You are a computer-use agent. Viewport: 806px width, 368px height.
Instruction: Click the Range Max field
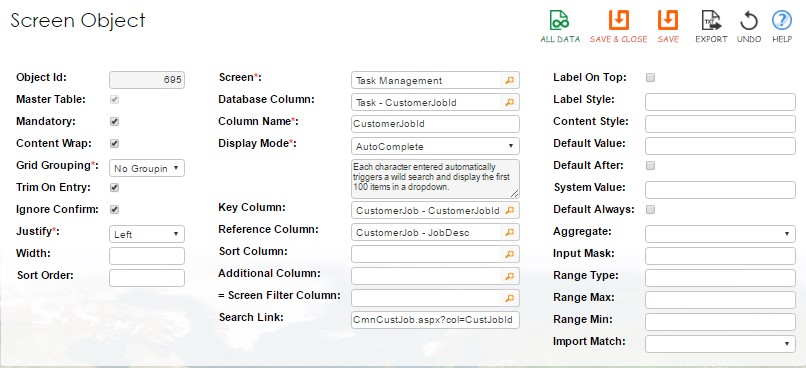[720, 300]
